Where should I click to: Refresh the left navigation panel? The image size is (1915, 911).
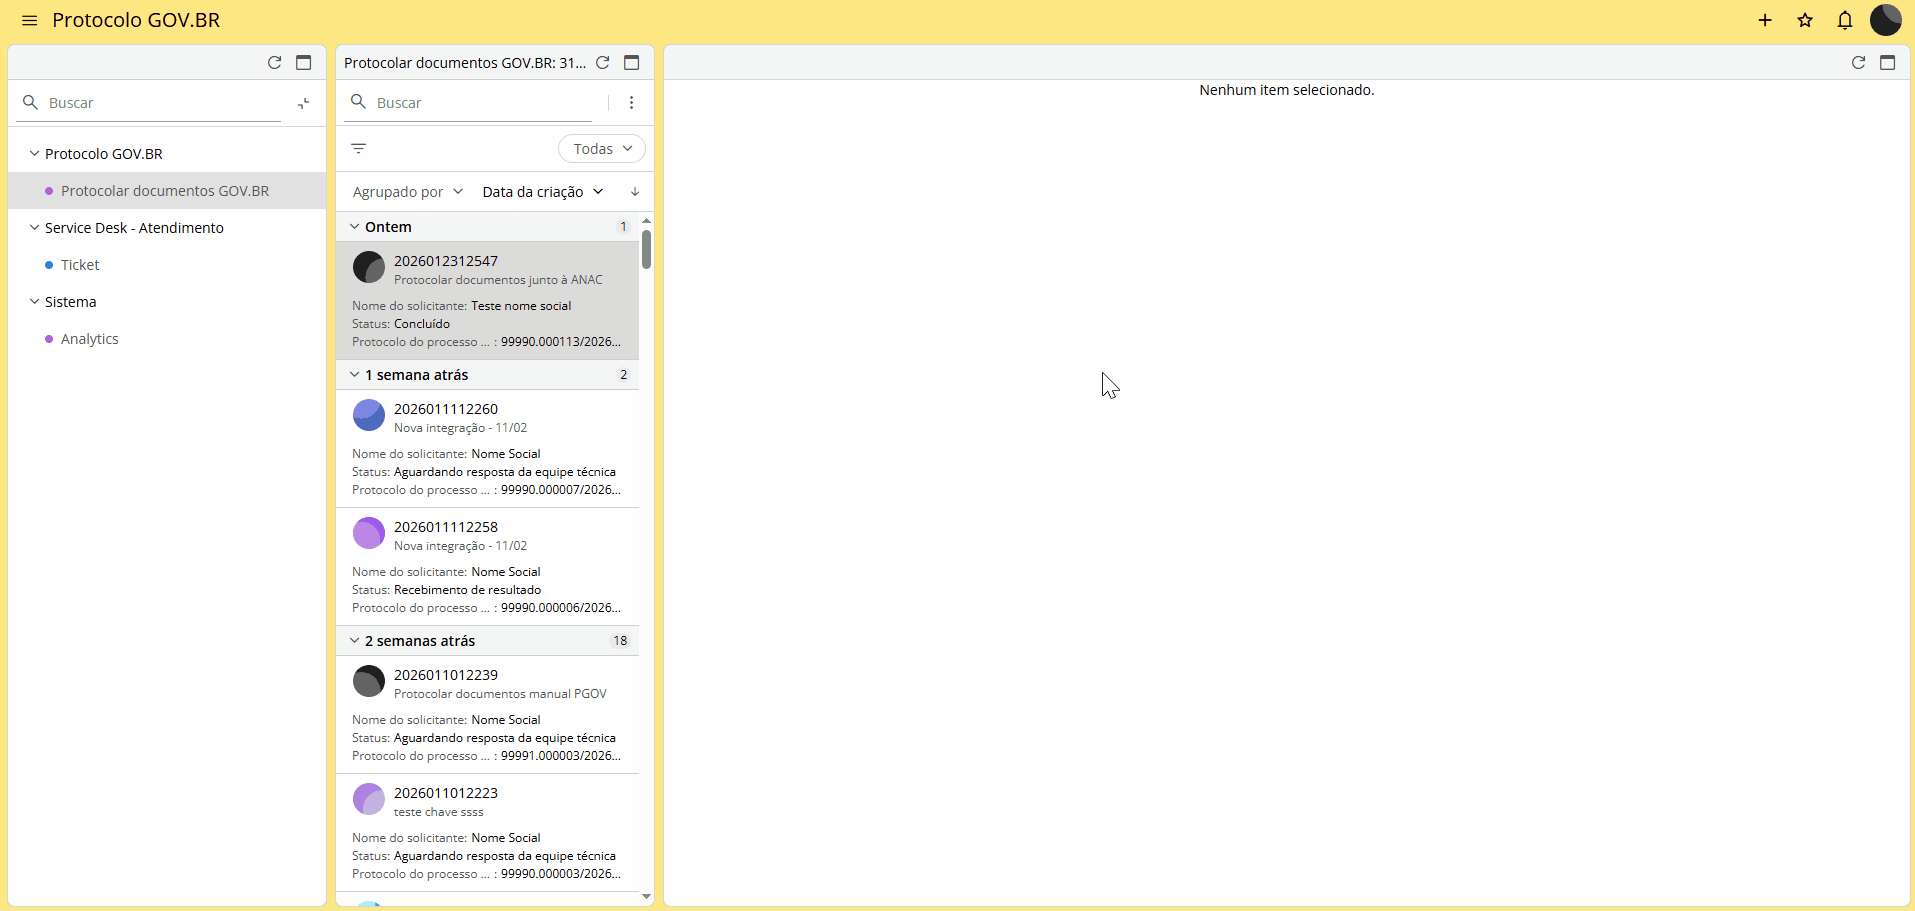pyautogui.click(x=274, y=62)
